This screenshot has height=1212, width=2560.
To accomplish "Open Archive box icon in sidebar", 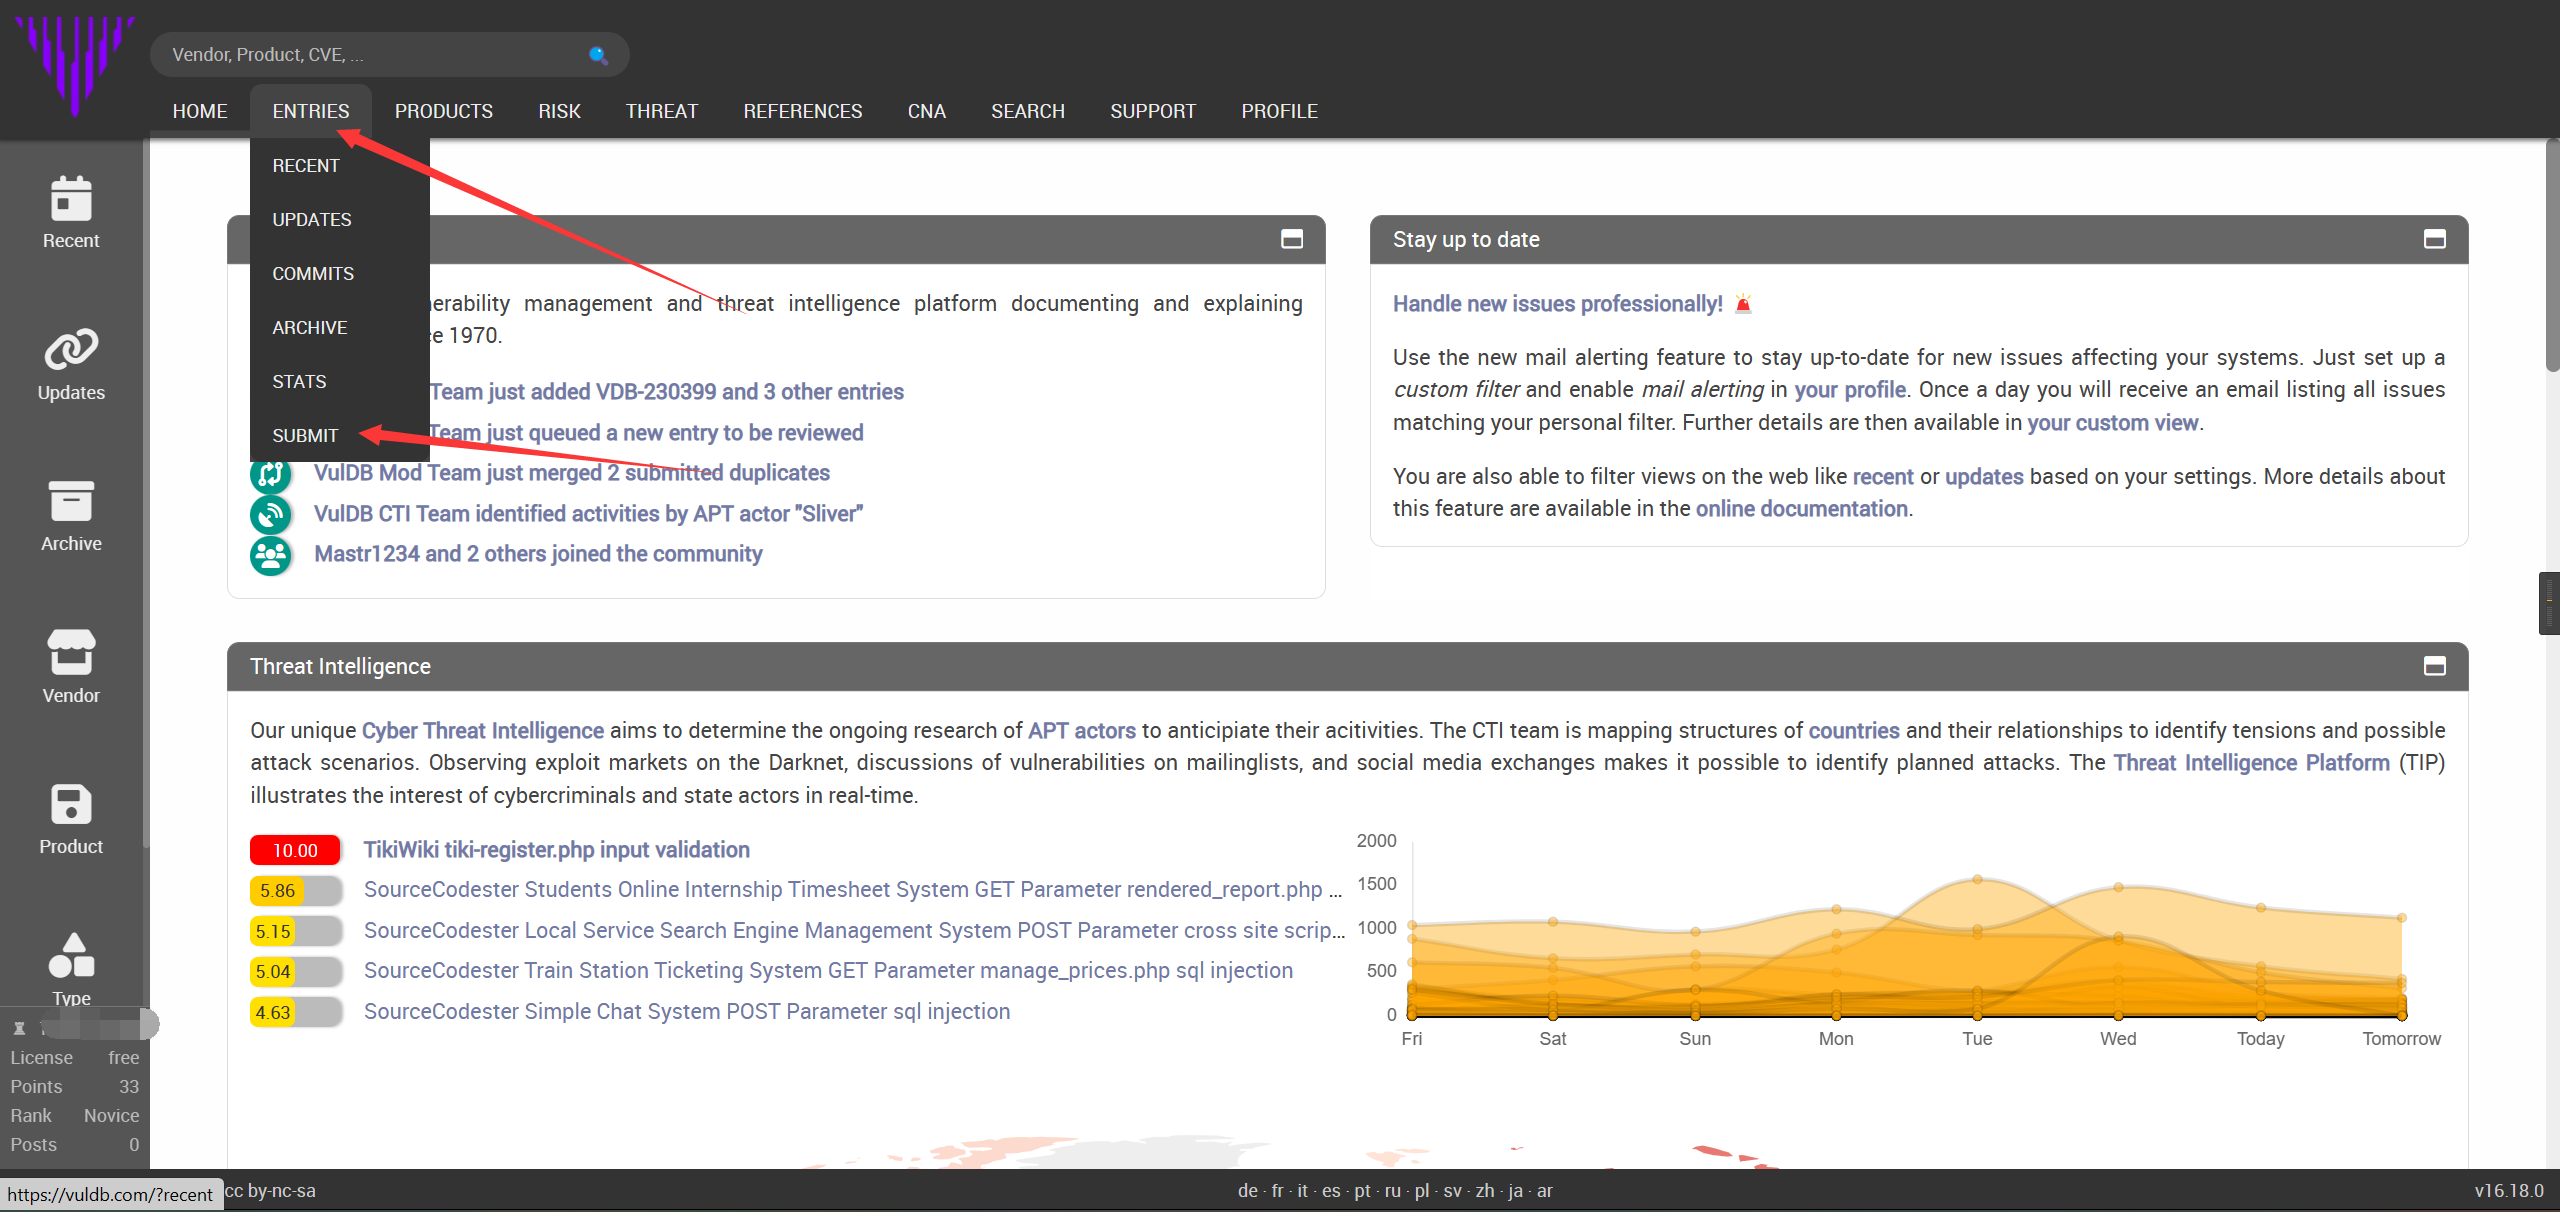I will [x=71, y=501].
